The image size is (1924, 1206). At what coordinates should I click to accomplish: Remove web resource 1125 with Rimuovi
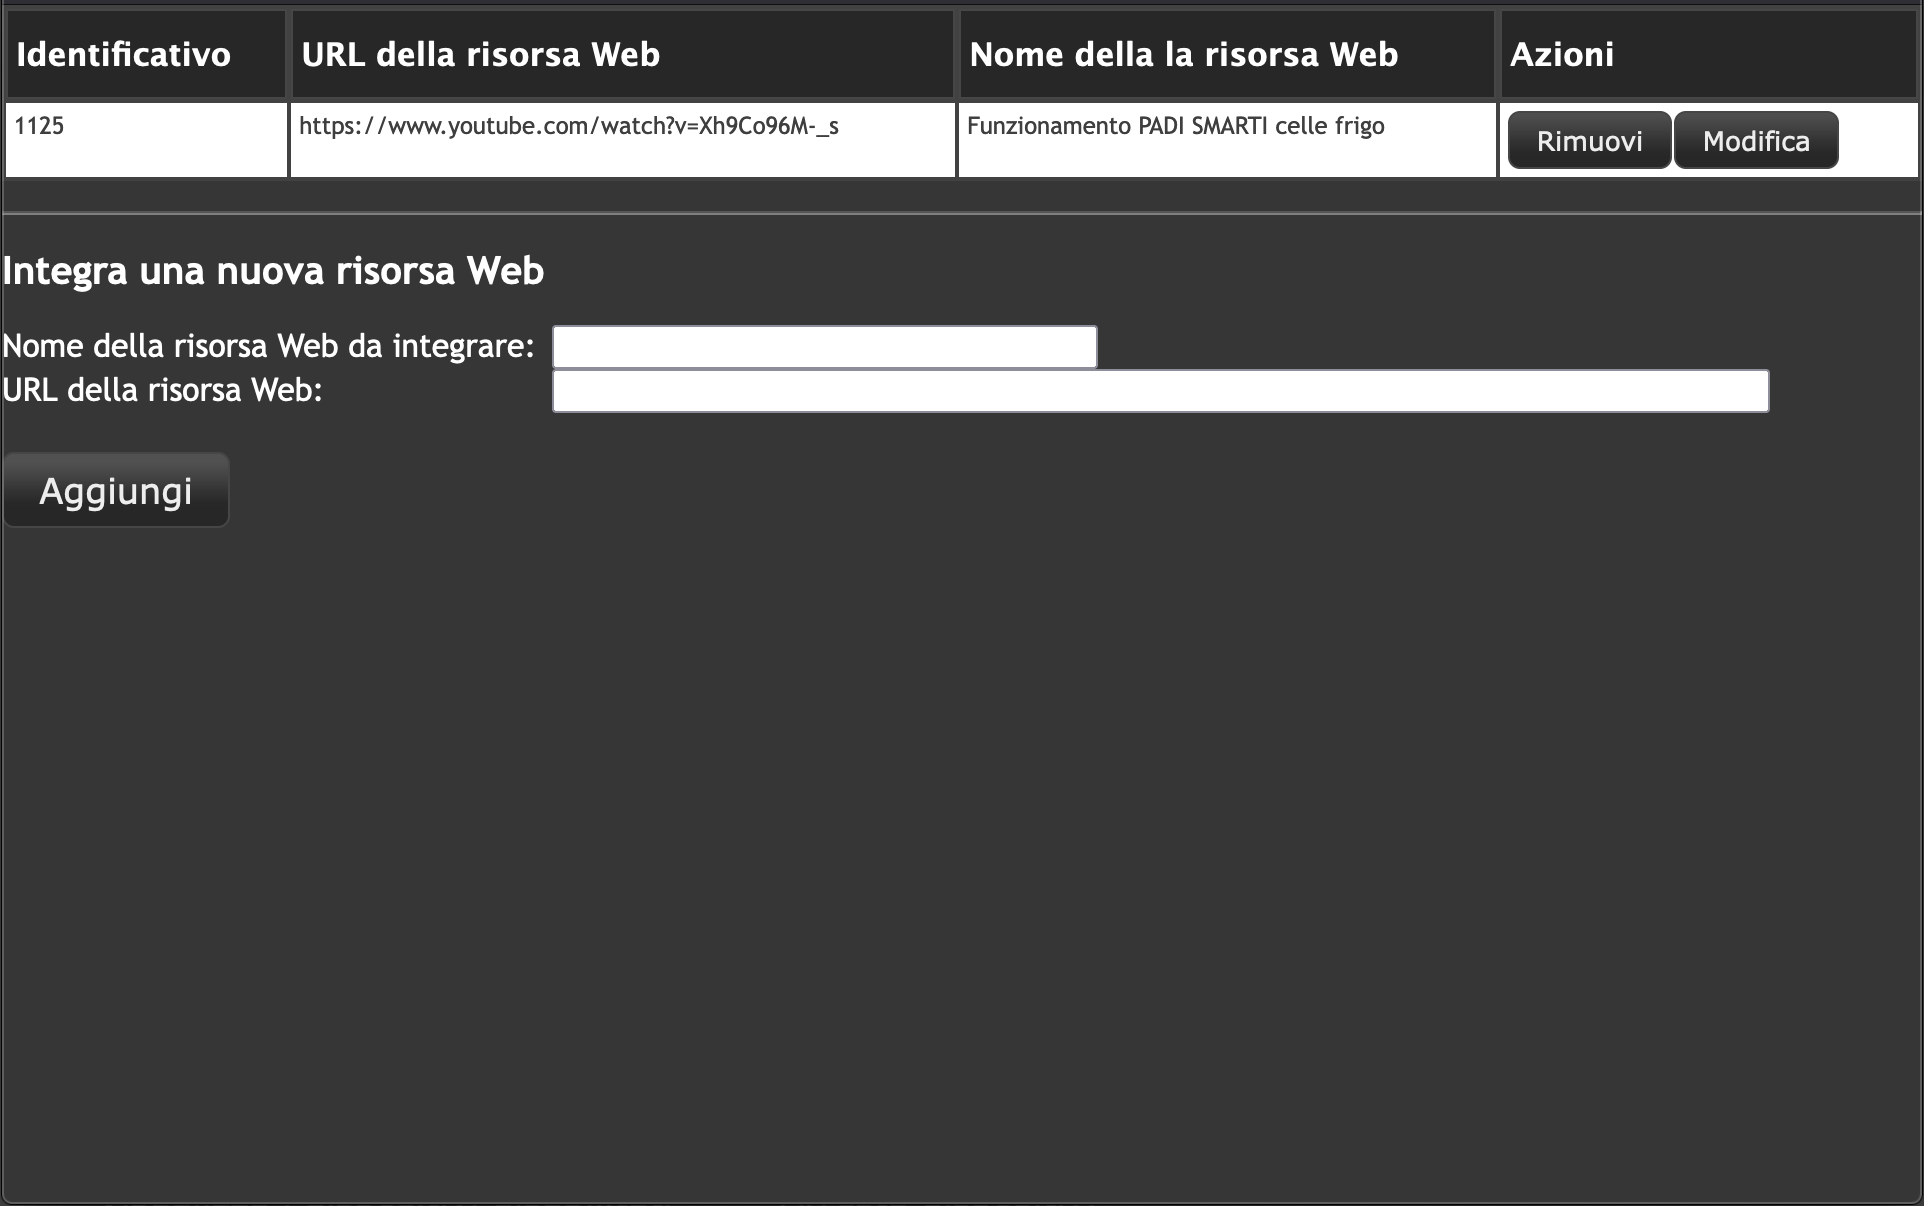[1589, 140]
